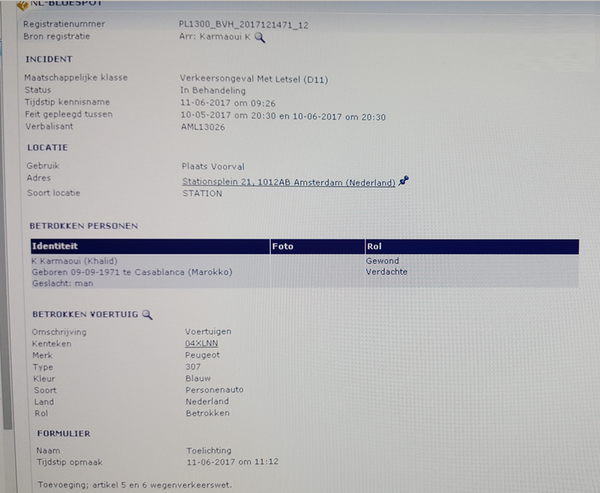Open the Kenteken license plate link
The image size is (600, 493).
click(x=202, y=343)
